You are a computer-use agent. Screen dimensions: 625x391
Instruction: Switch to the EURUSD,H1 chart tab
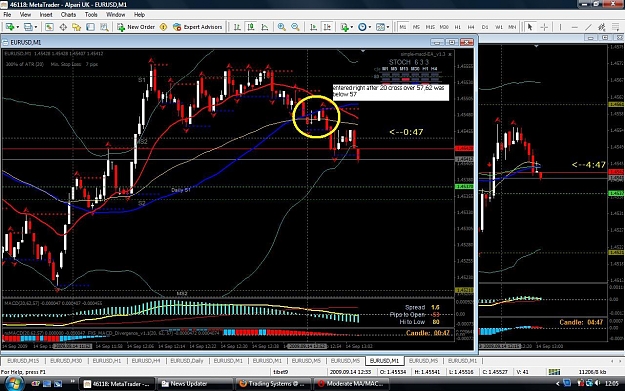[x=106, y=361]
